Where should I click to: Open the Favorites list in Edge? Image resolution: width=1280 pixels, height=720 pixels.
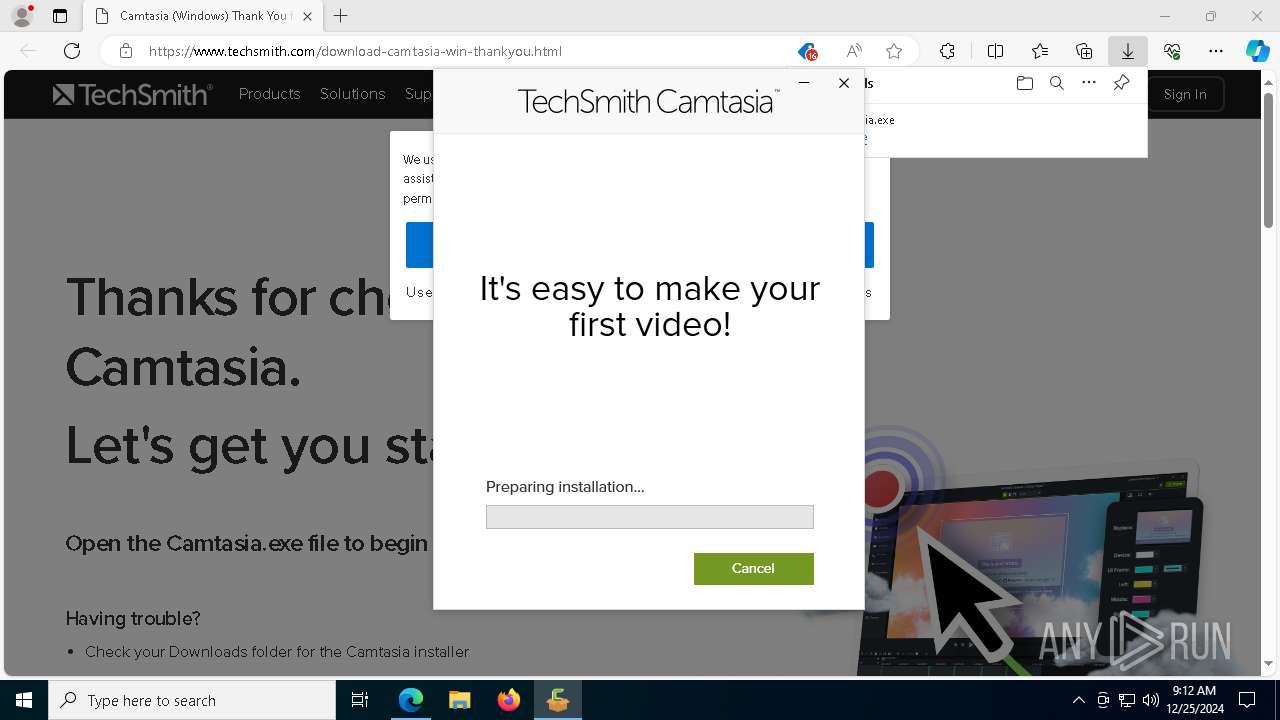[x=1040, y=51]
